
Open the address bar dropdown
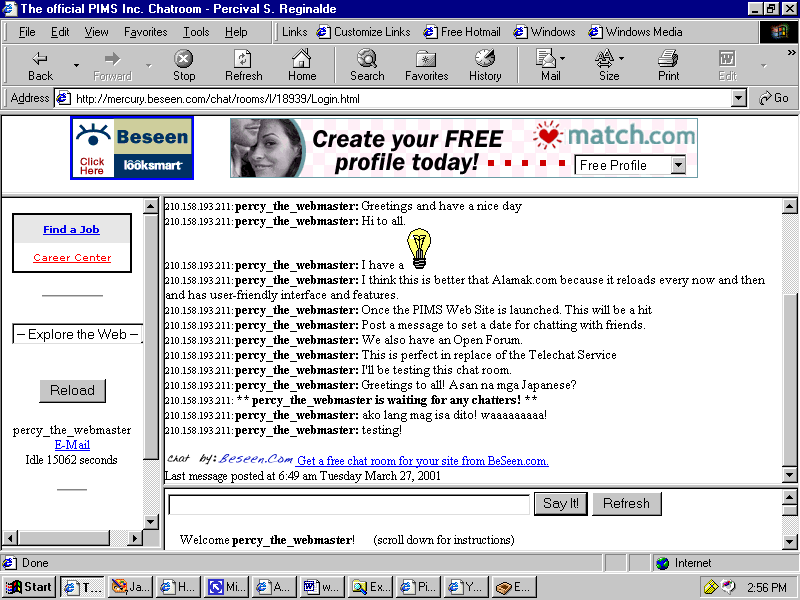[738, 98]
